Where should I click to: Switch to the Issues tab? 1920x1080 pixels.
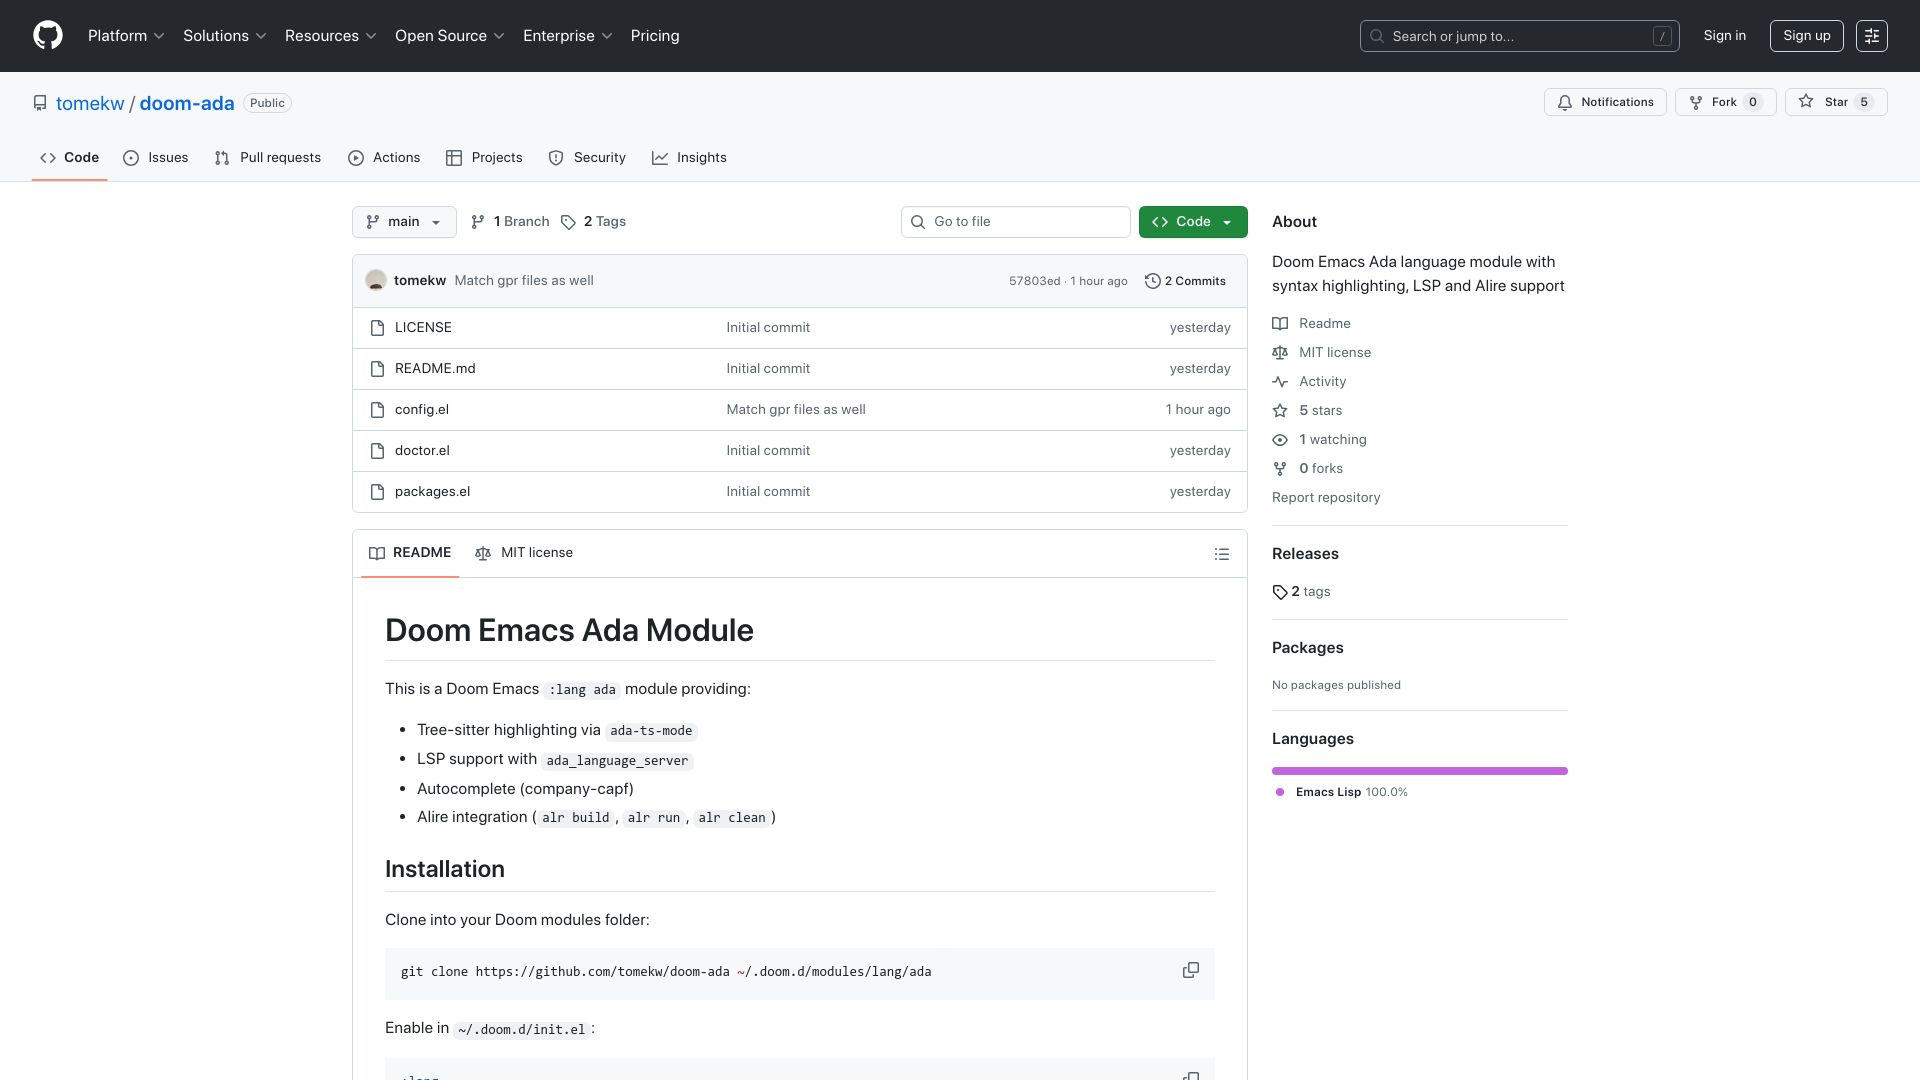pos(156,158)
